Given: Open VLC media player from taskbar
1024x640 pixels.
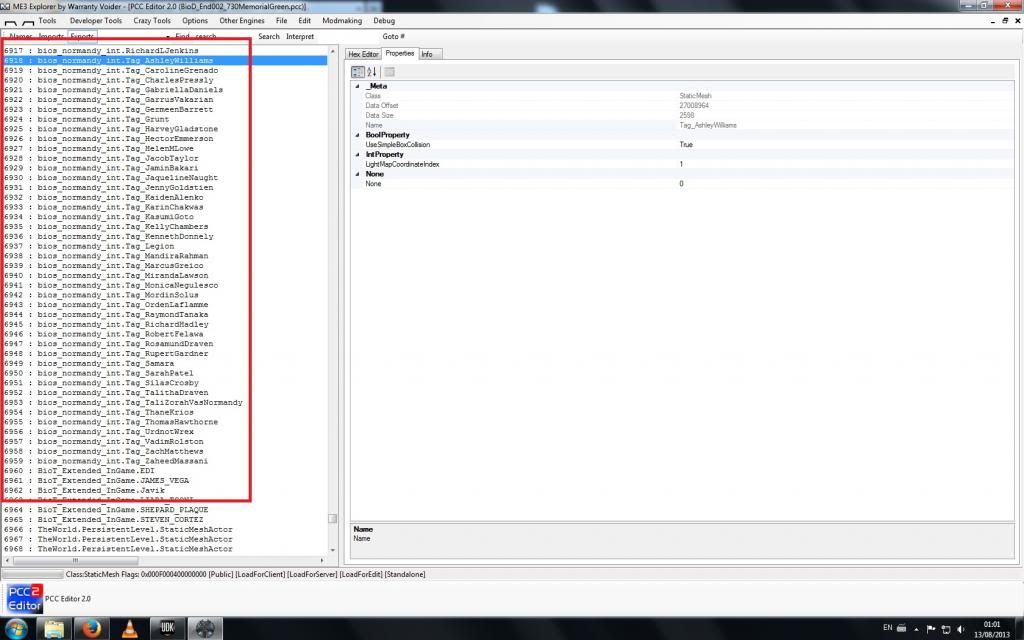Looking at the screenshot, I should point(127,628).
